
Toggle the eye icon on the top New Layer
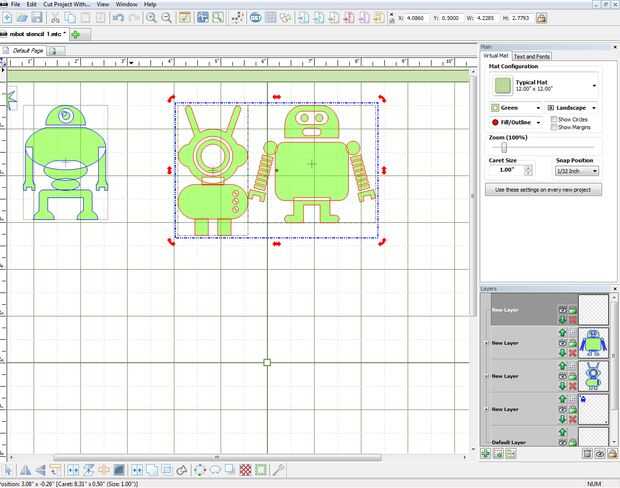coord(563,310)
